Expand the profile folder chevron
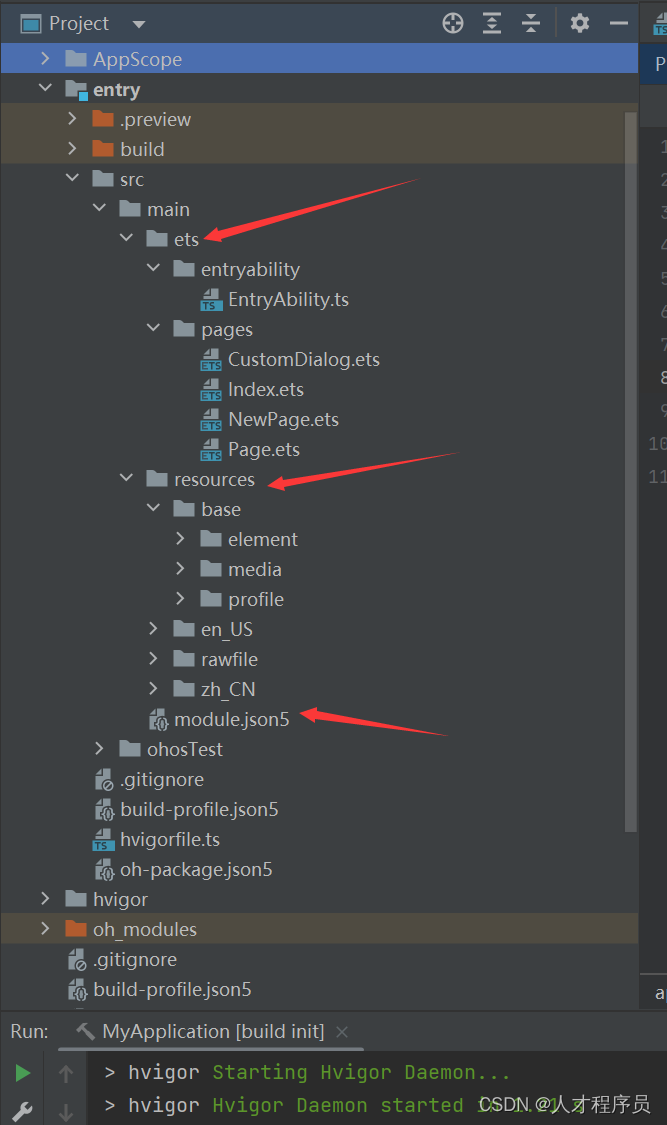Screen dimensions: 667x1125 point(180,599)
